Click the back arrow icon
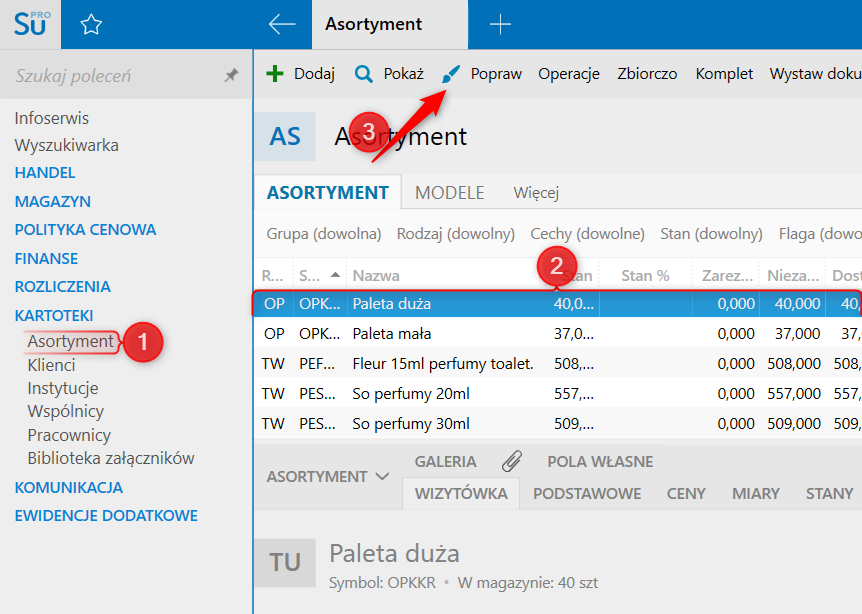The height and width of the screenshot is (614, 862). (x=282, y=25)
